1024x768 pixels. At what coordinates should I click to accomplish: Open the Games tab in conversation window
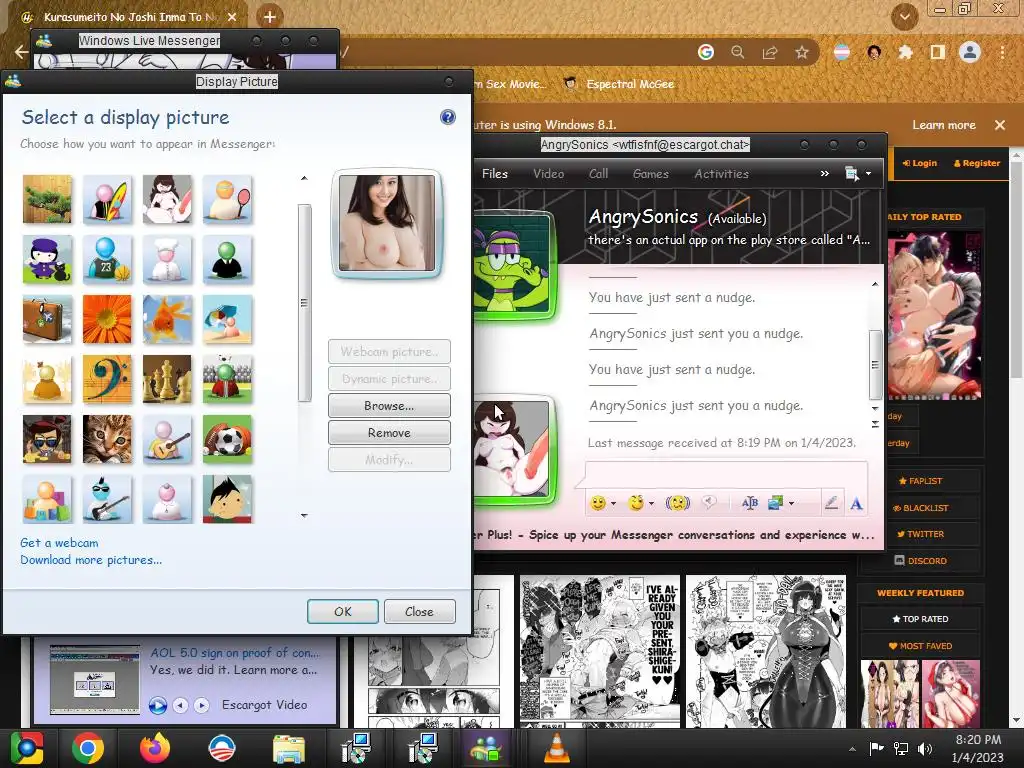coord(650,174)
